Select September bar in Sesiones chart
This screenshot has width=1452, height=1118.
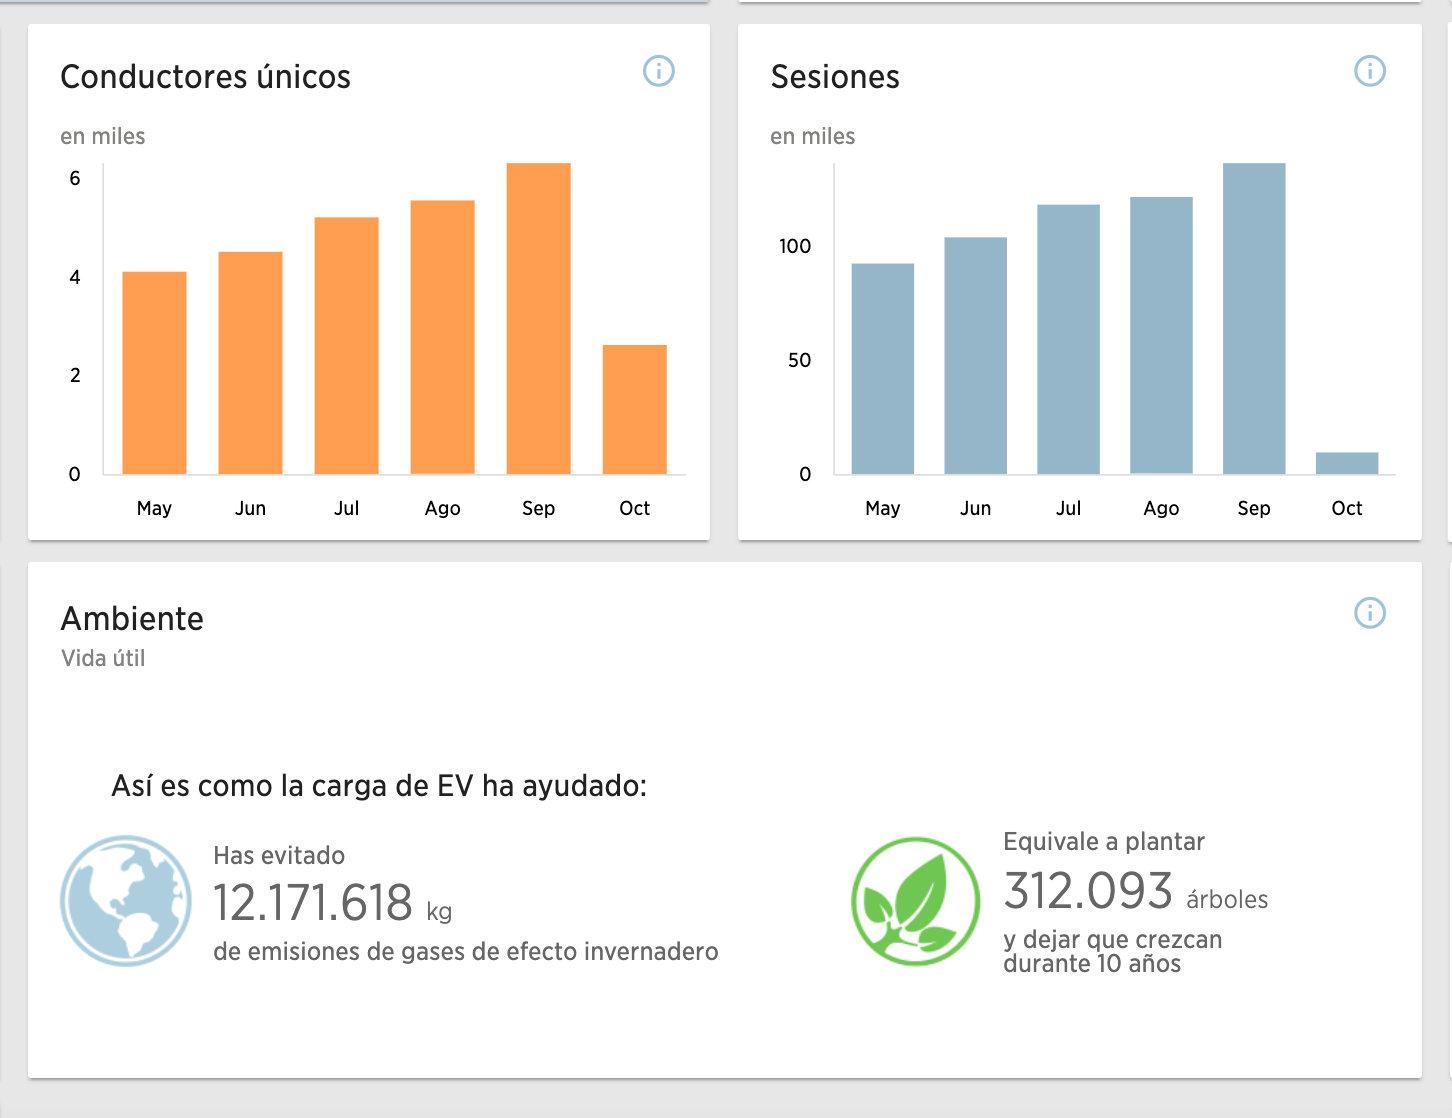[1254, 318]
